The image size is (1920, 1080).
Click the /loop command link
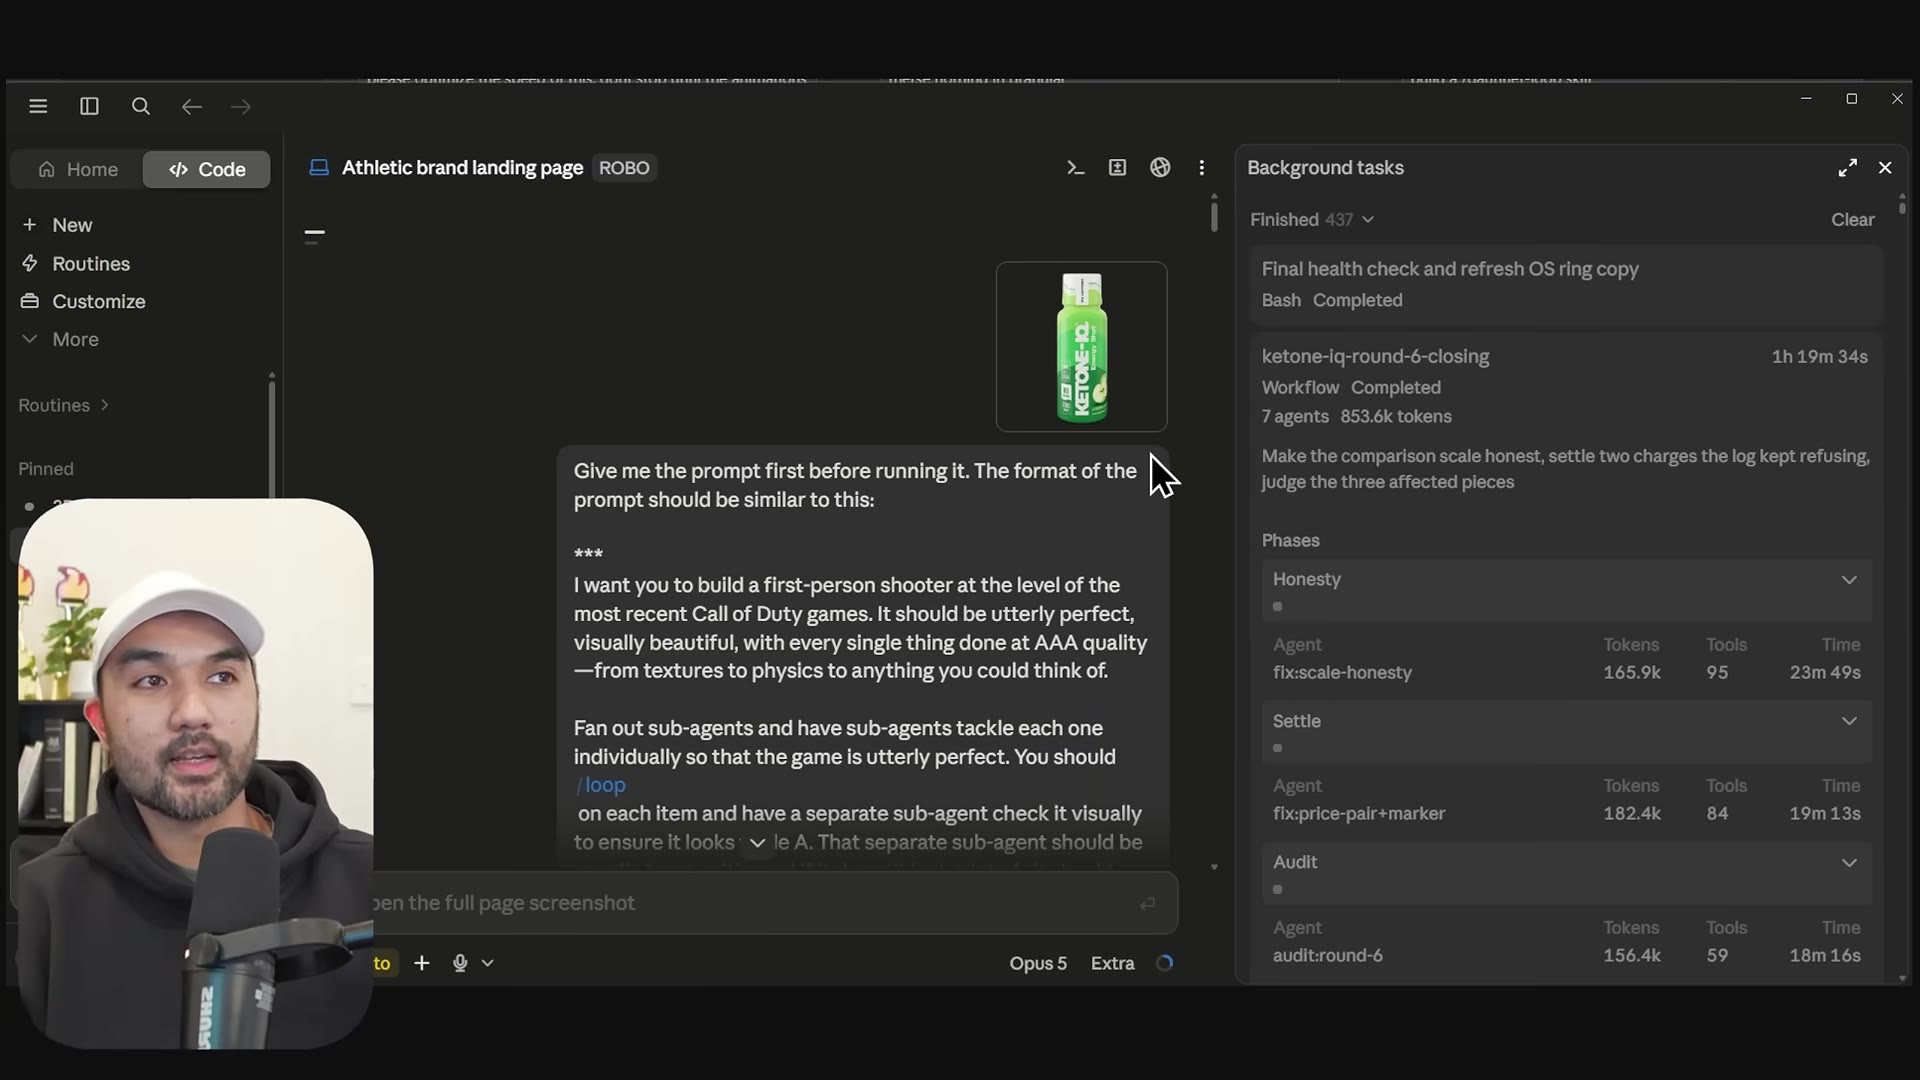pyautogui.click(x=601, y=785)
